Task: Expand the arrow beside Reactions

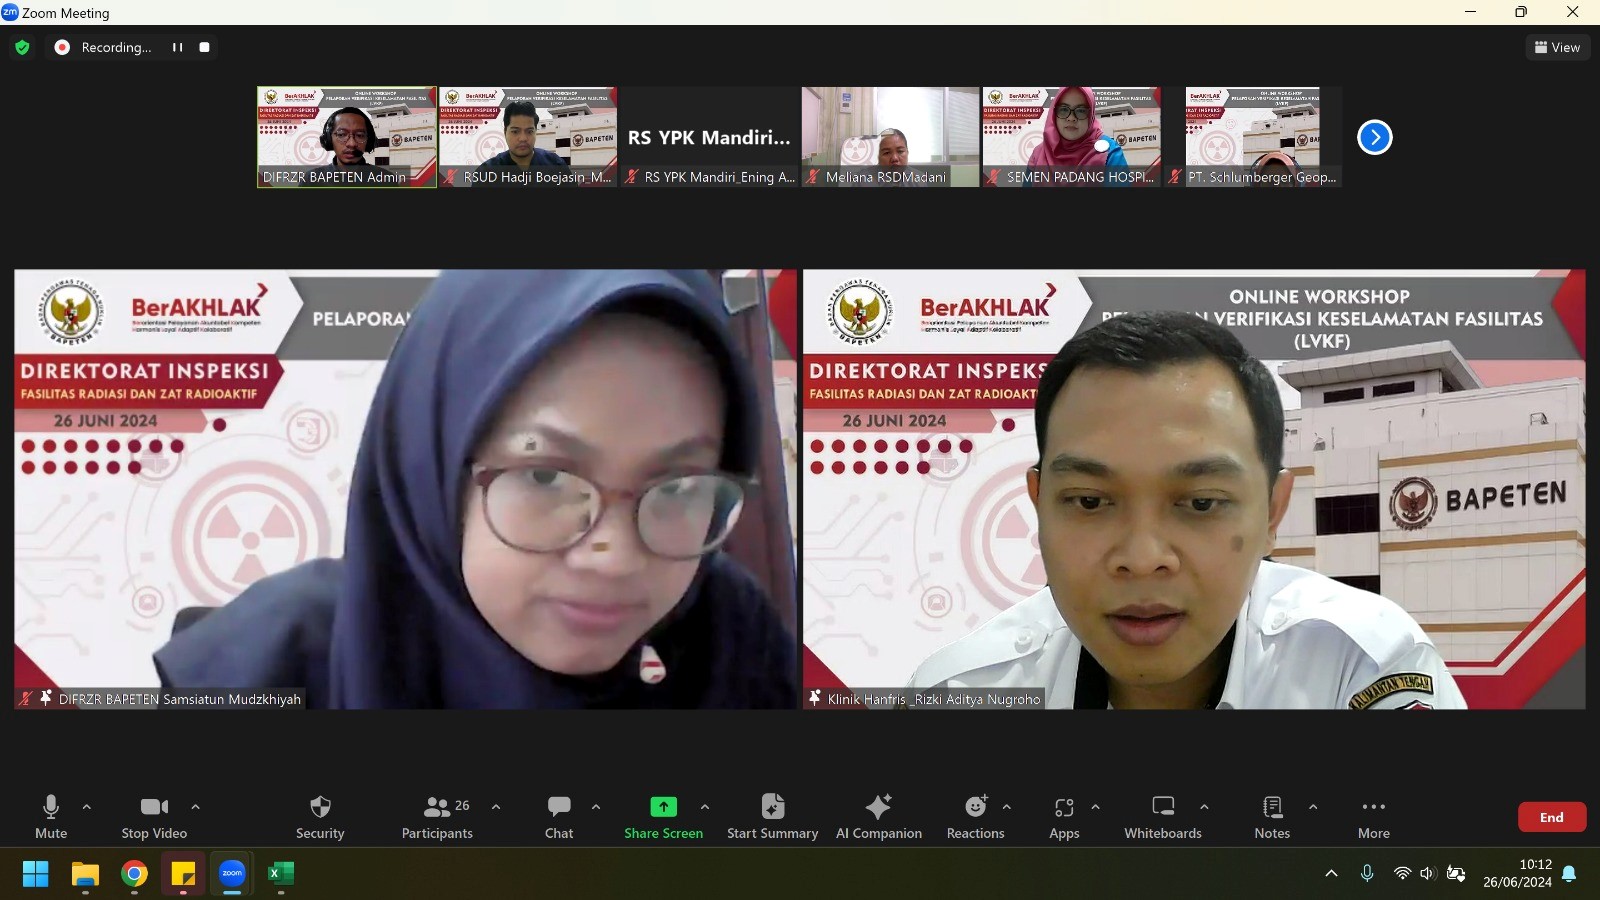Action: (x=1007, y=807)
